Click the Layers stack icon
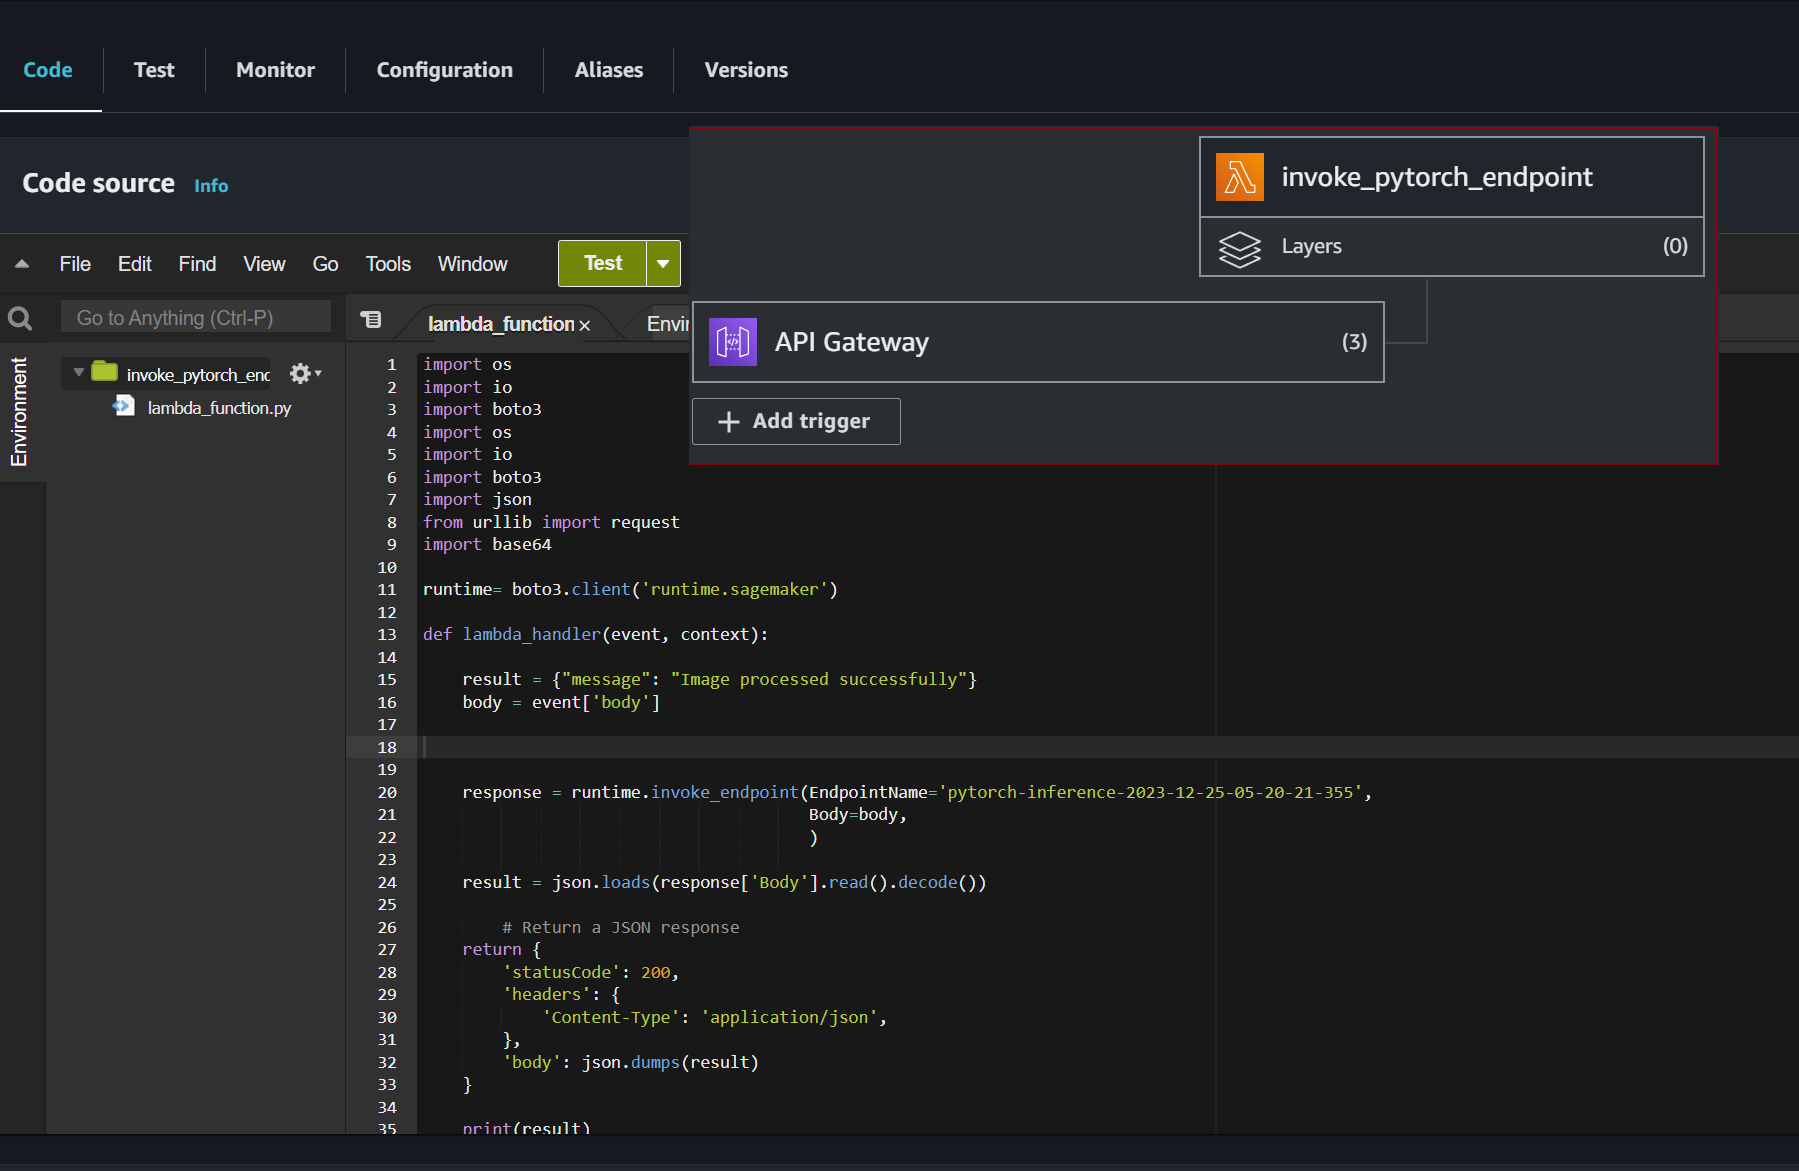The width and height of the screenshot is (1799, 1171). [1240, 249]
